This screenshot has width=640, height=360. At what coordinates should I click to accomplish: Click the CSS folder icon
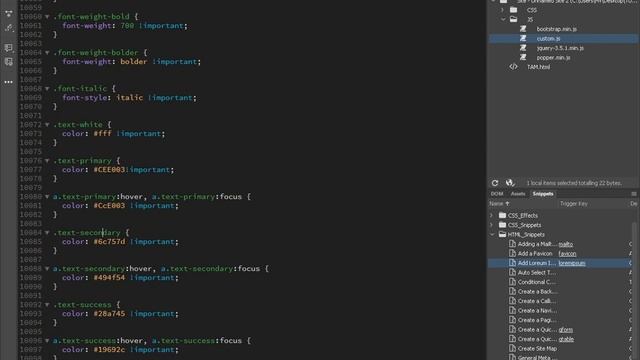tap(513, 10)
